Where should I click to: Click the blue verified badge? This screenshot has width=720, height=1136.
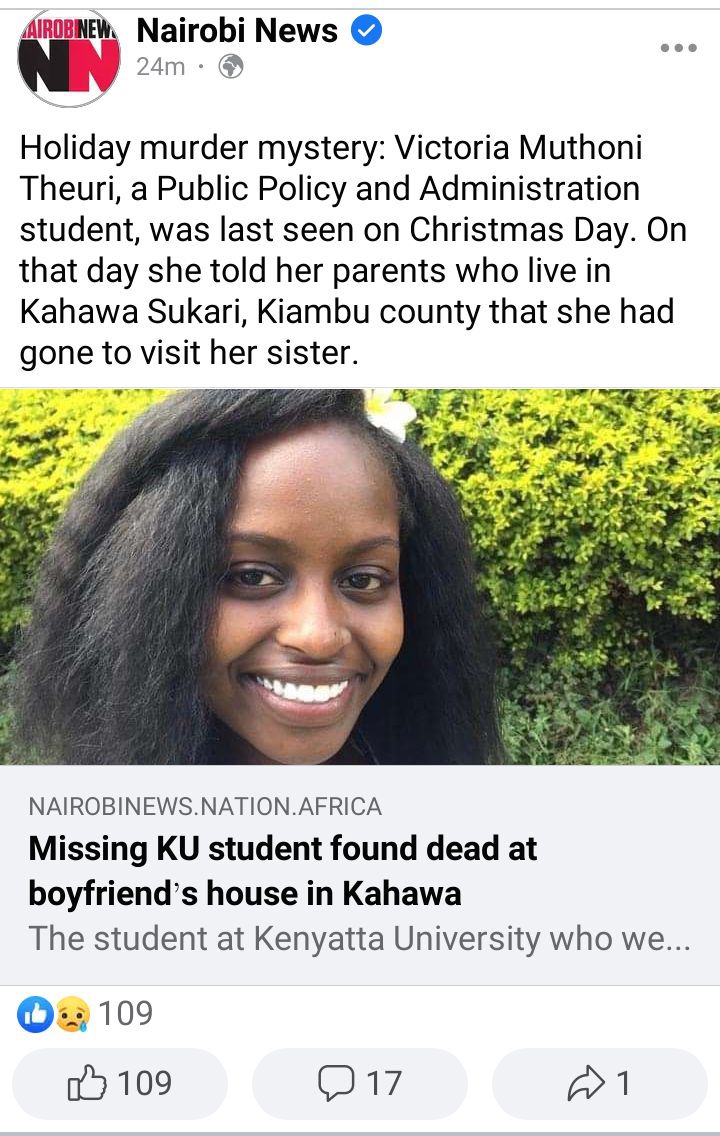click(367, 31)
